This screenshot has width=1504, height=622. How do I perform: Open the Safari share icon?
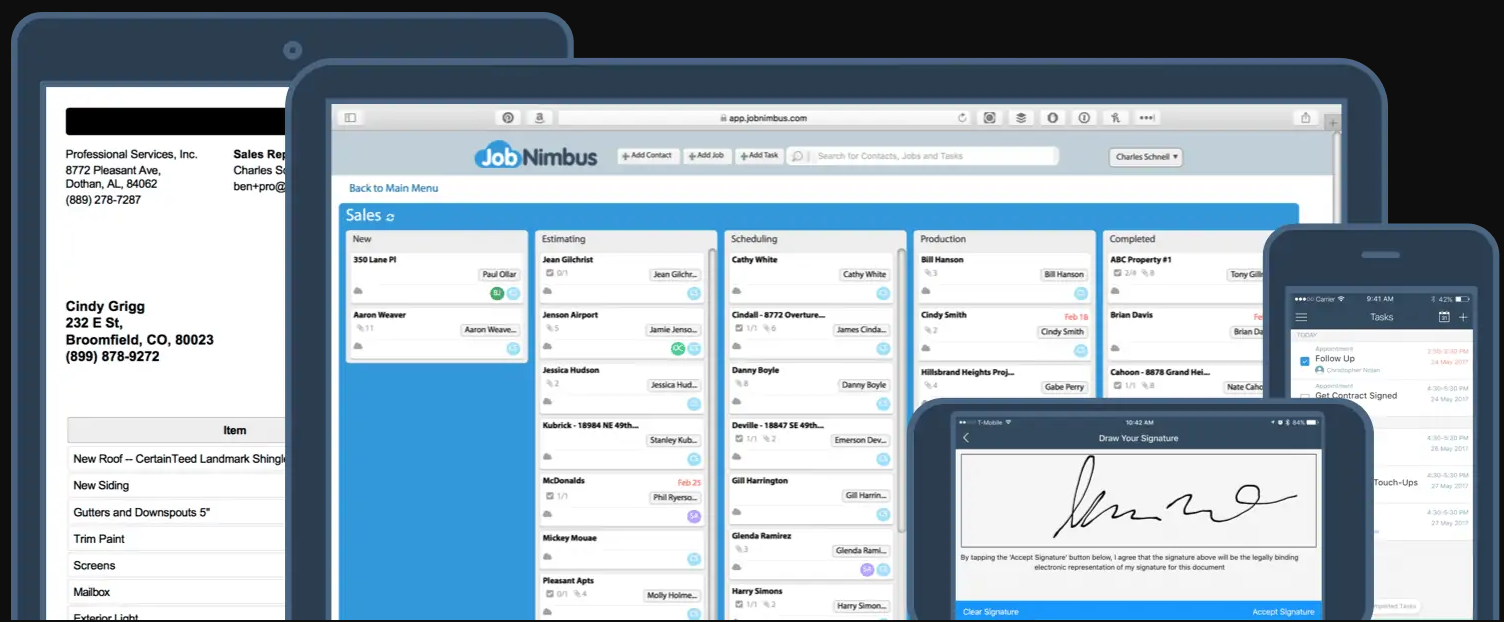[x=1305, y=118]
